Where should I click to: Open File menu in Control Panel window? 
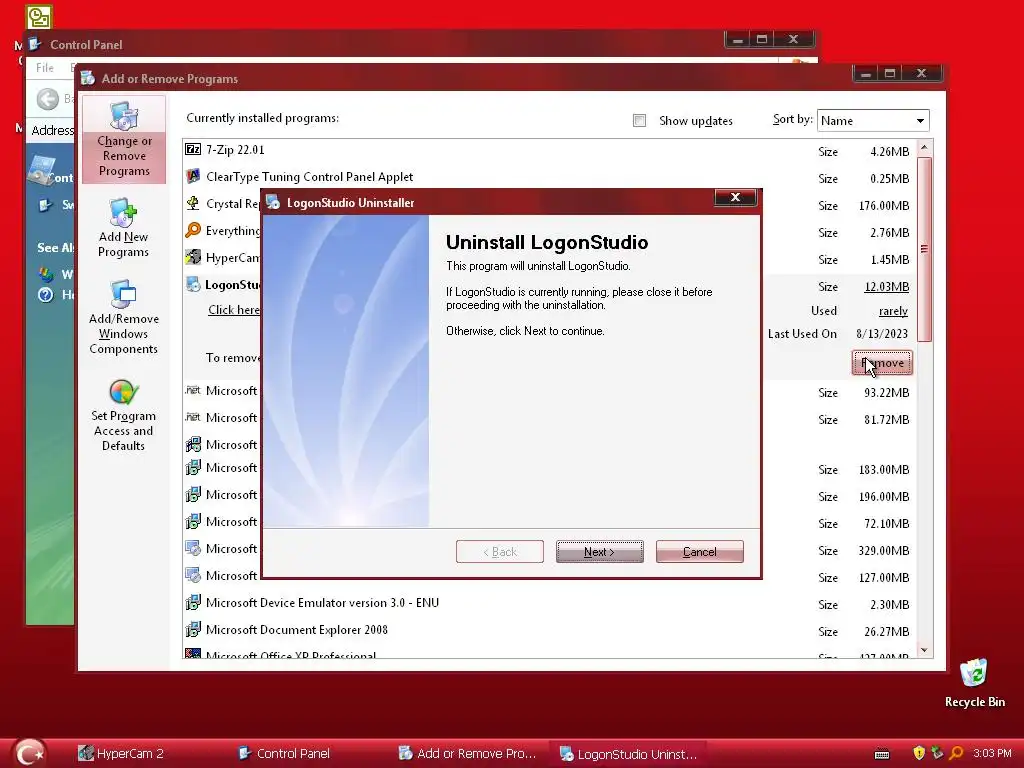(x=44, y=68)
